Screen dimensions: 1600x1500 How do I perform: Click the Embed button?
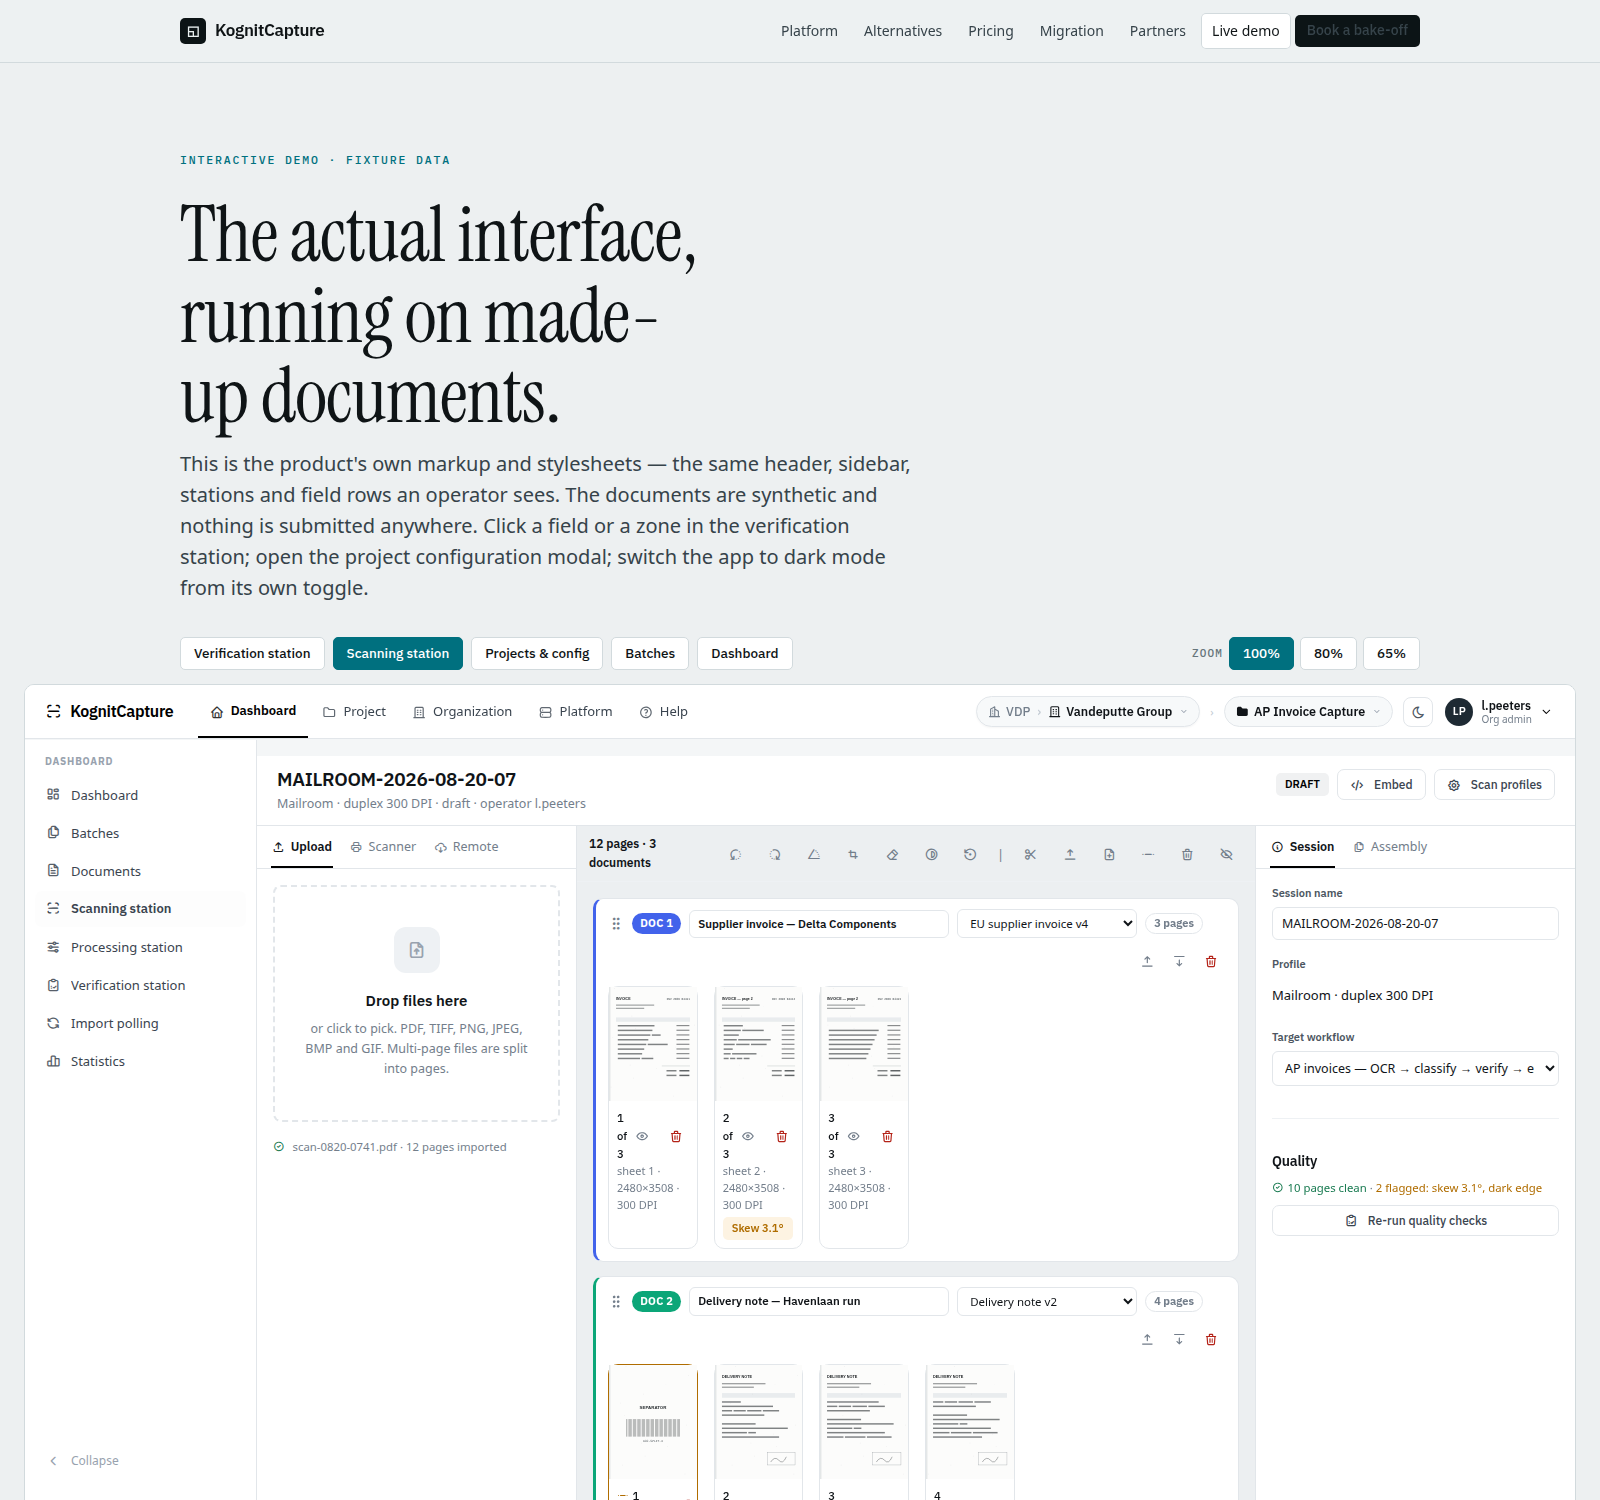(1382, 785)
